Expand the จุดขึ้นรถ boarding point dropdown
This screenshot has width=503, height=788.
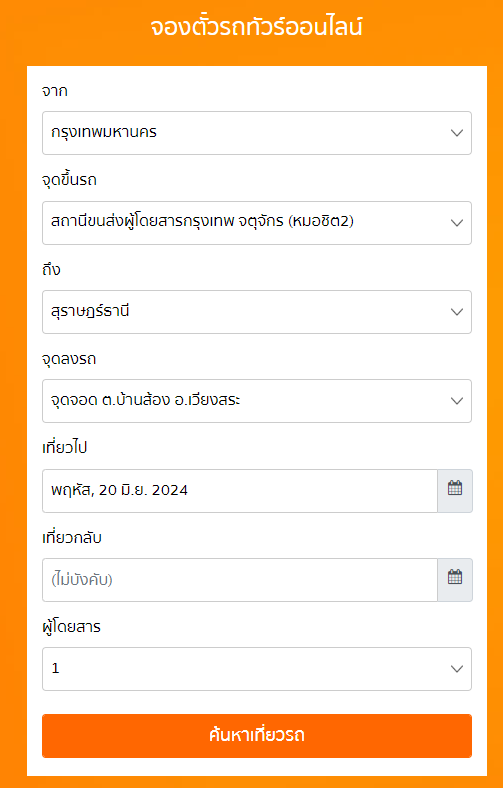tap(257, 223)
